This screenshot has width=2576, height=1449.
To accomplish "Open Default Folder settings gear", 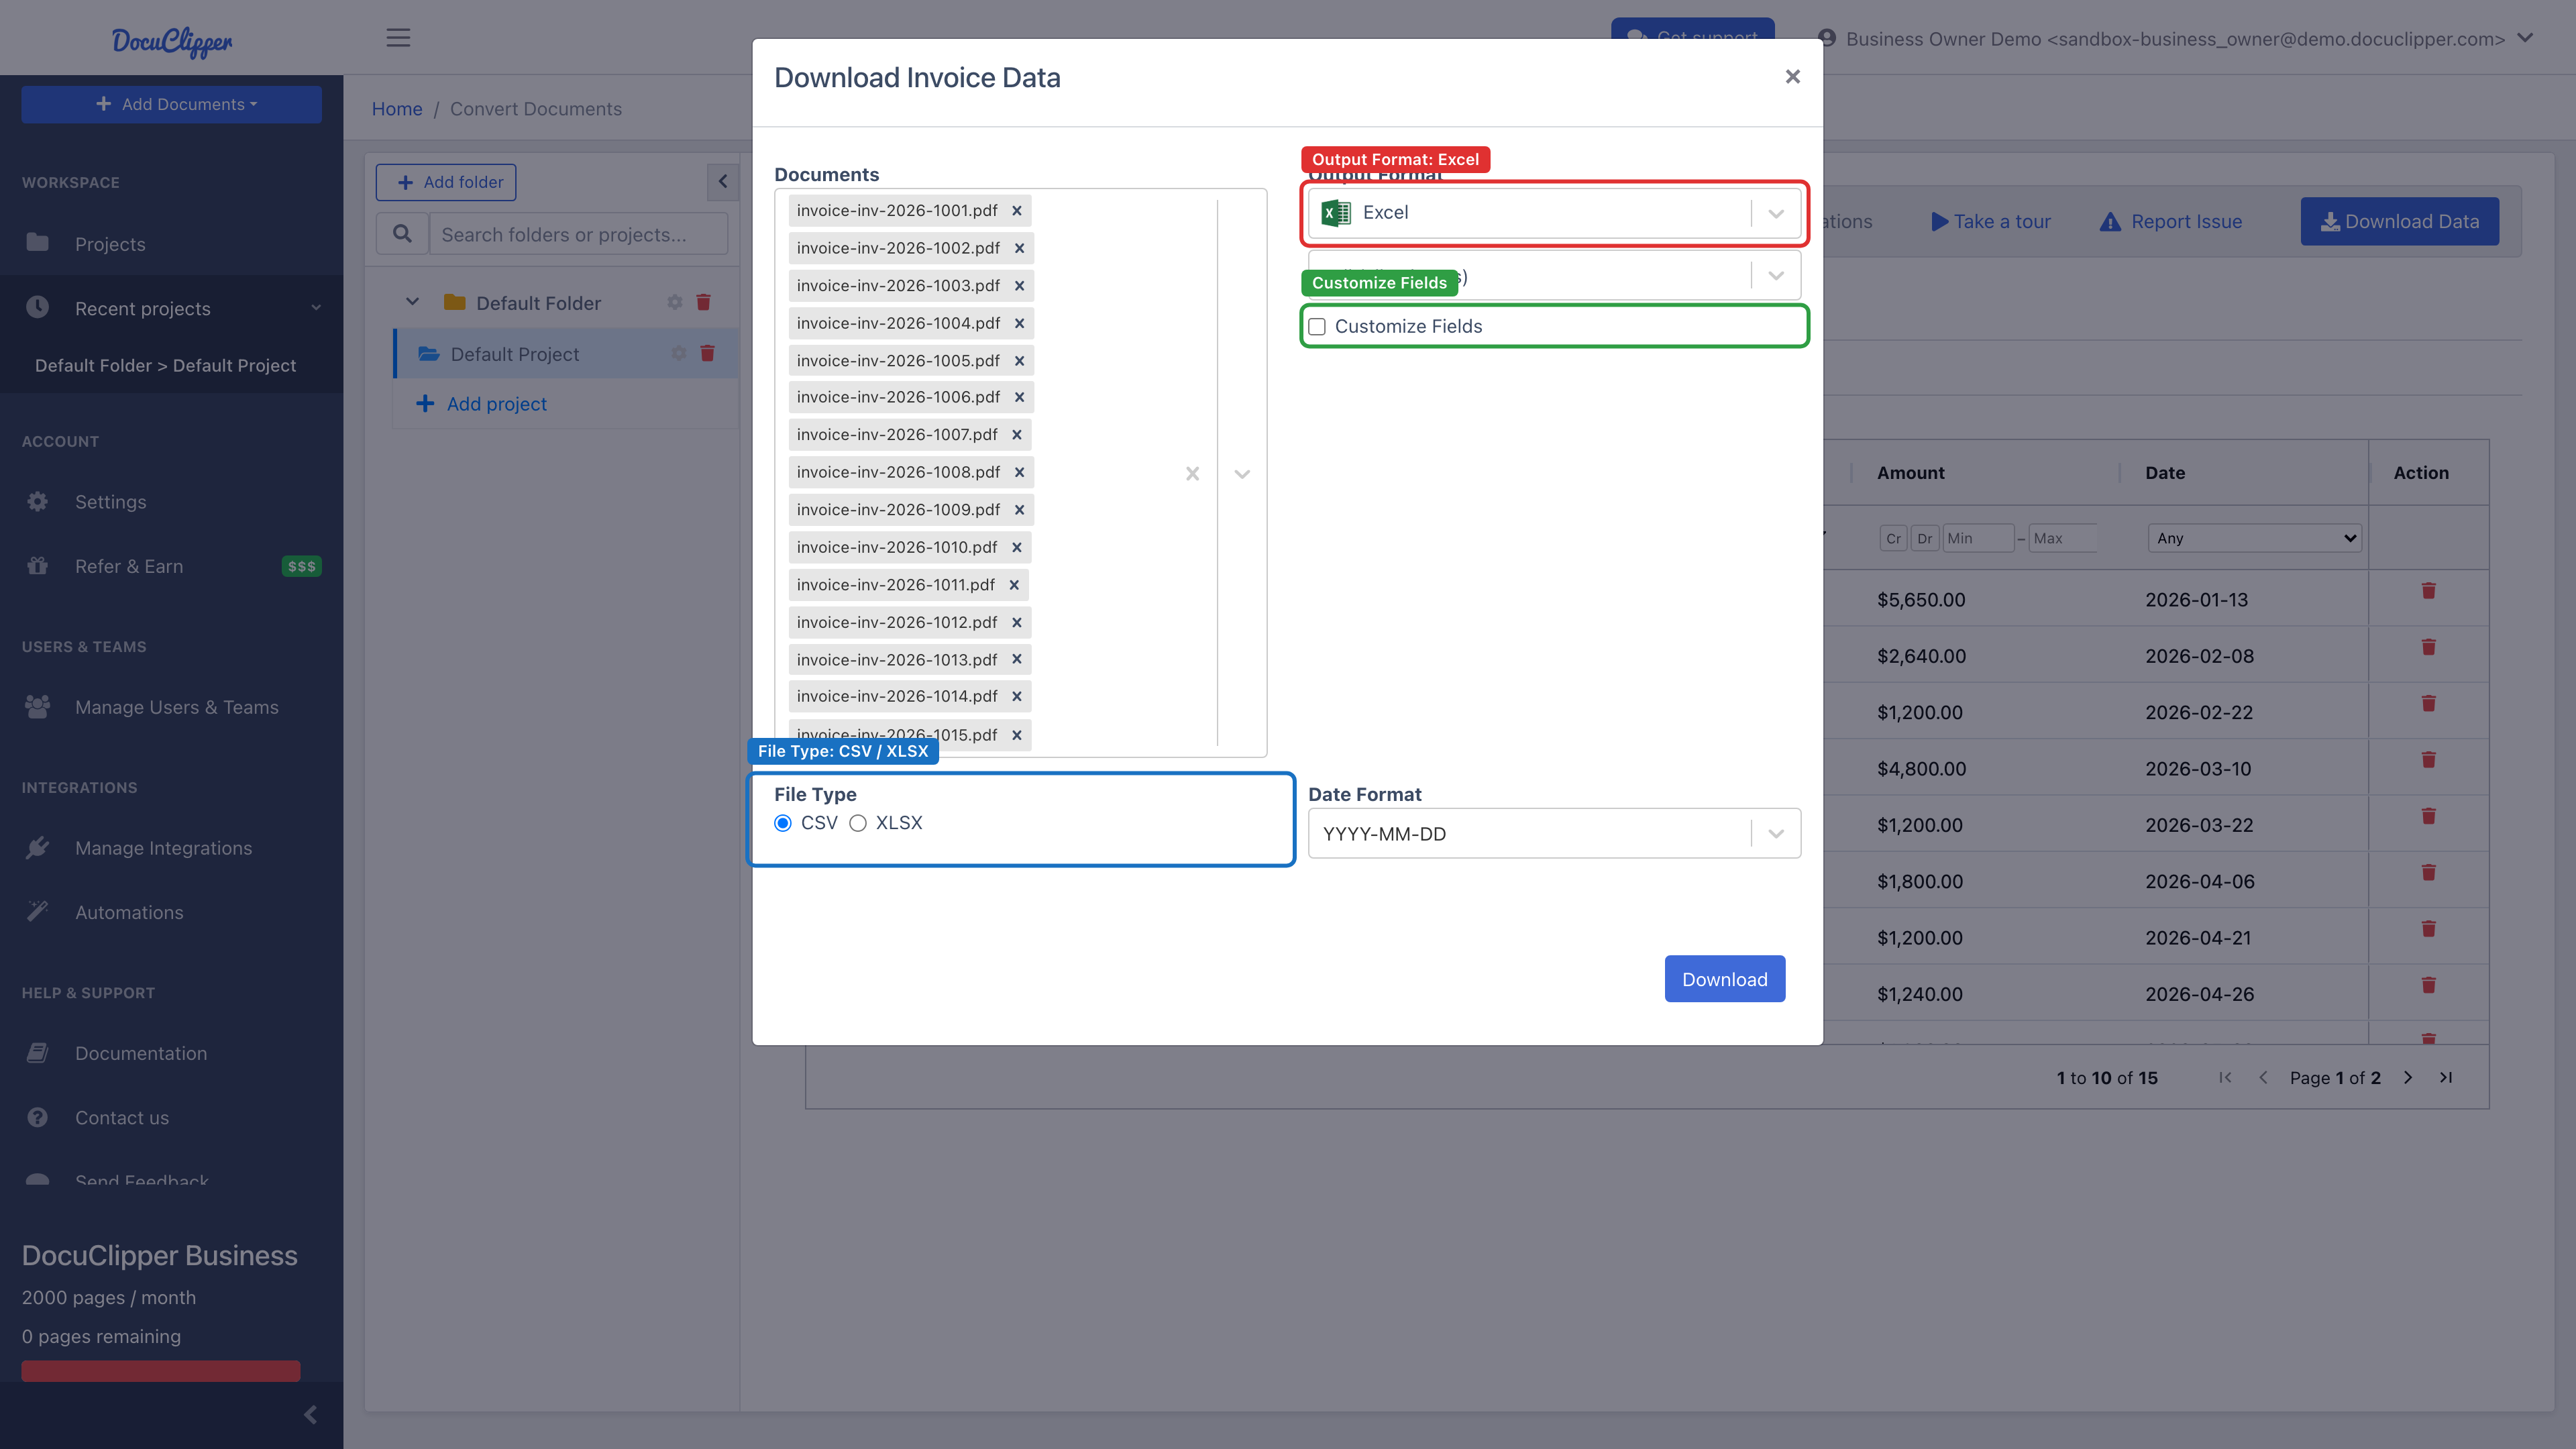I will [675, 302].
